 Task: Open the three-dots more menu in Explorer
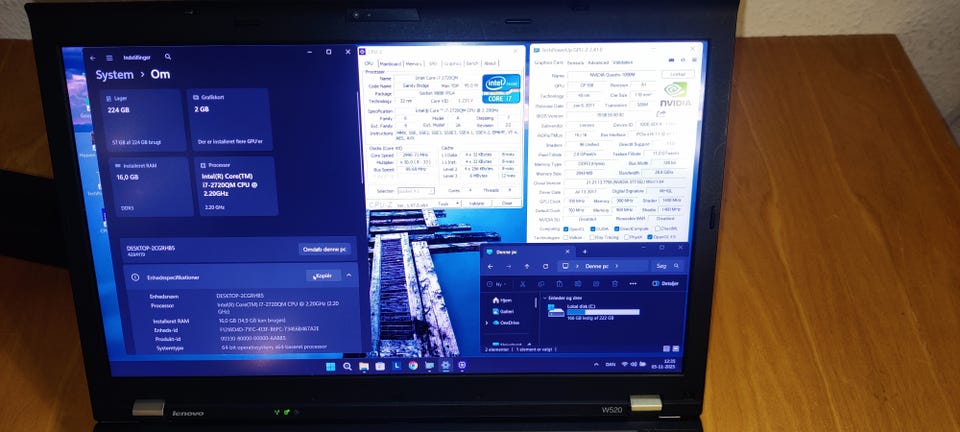pos(633,284)
